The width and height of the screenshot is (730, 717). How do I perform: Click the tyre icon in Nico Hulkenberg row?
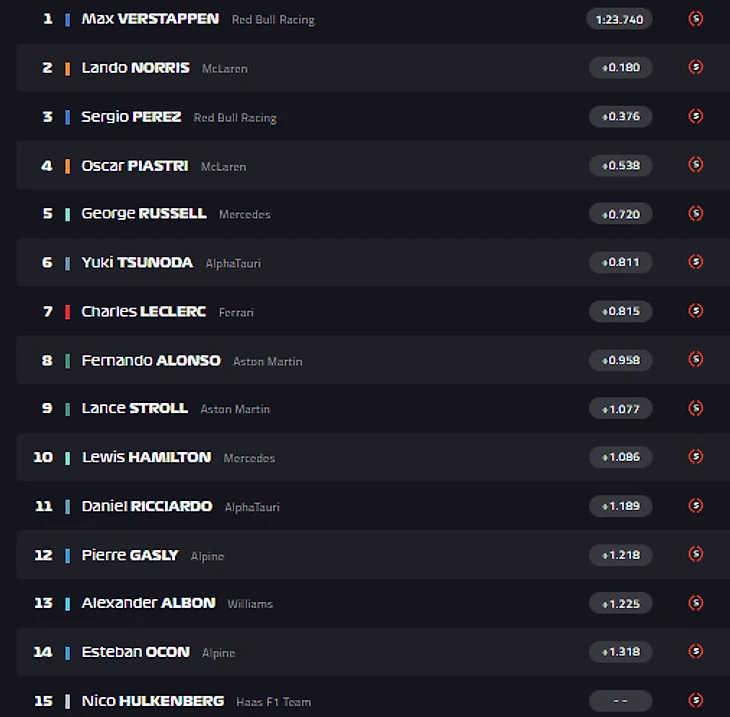(696, 700)
